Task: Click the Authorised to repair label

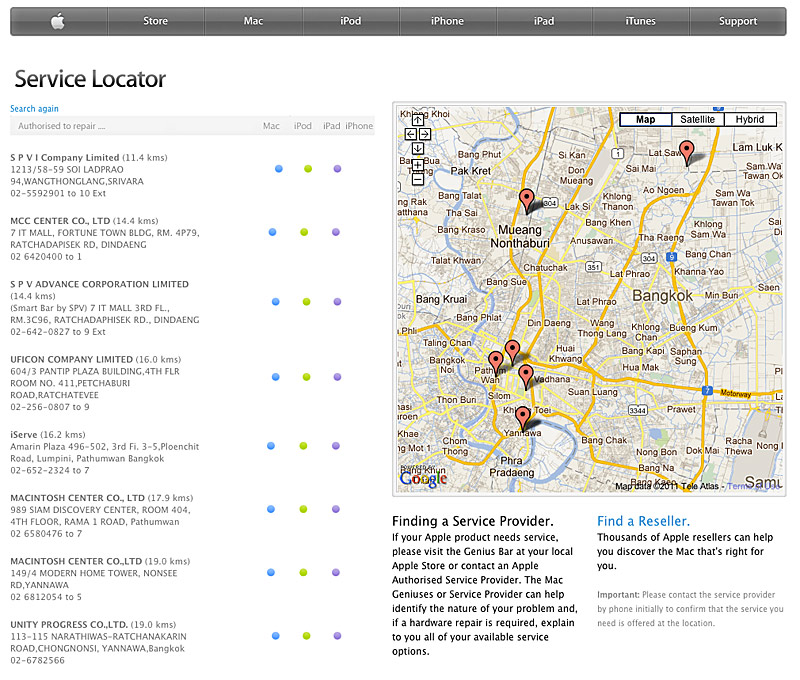Action: click(x=62, y=126)
